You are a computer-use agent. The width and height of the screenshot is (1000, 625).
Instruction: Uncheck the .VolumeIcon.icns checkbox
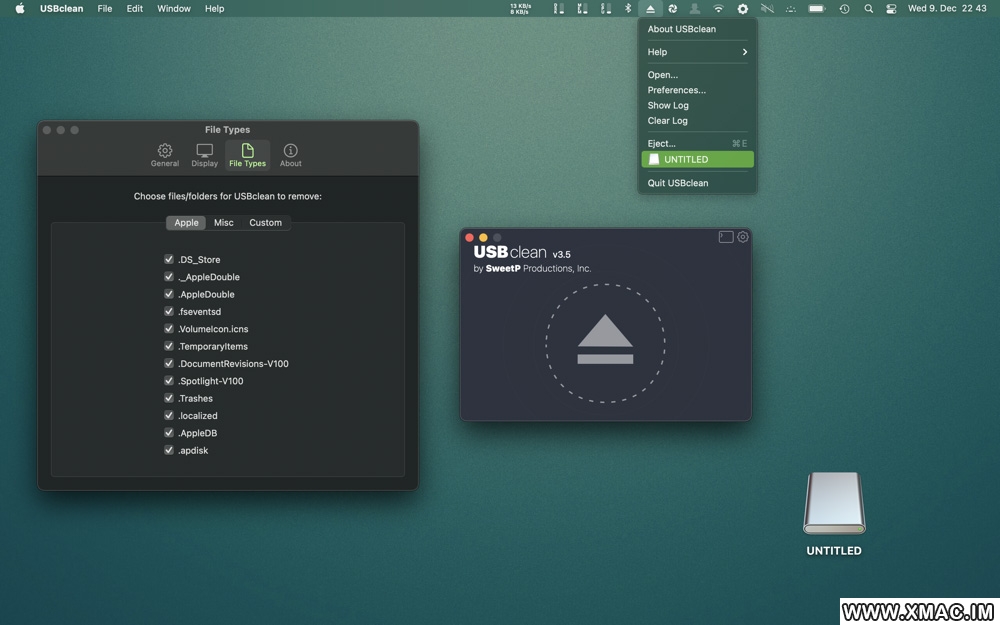coord(169,328)
